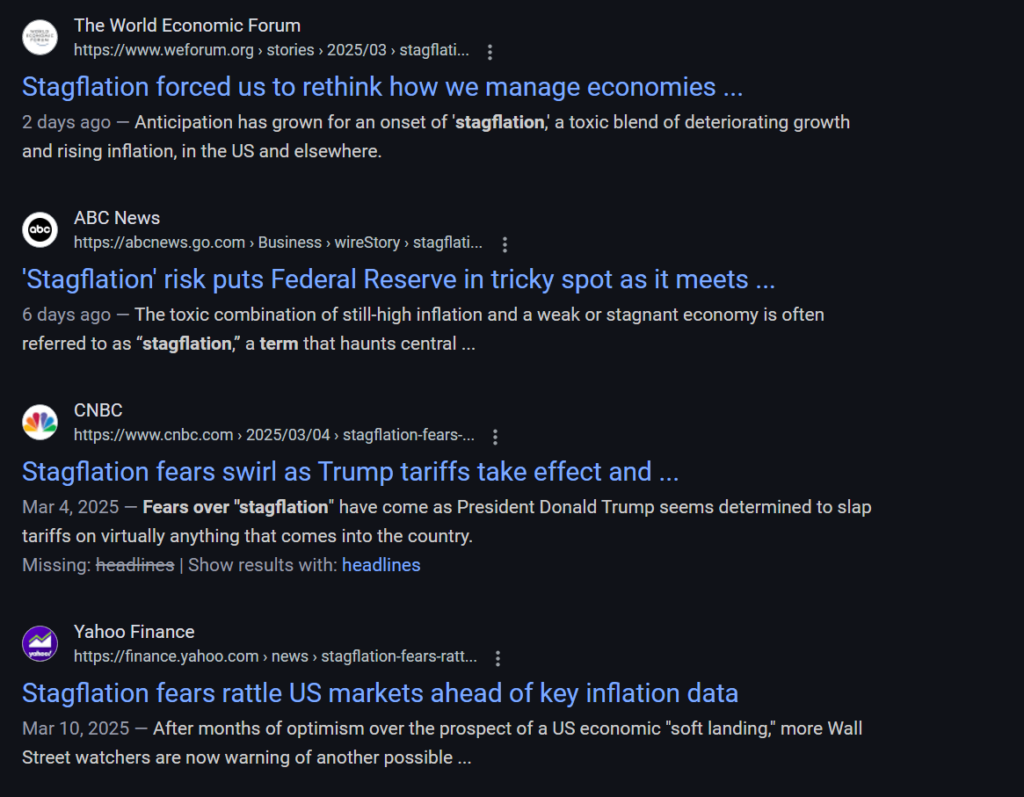Open 'Stagflation fears swirl as Trump tariffs' link
Viewport: 1024px width, 797px height.
pyautogui.click(x=350, y=472)
